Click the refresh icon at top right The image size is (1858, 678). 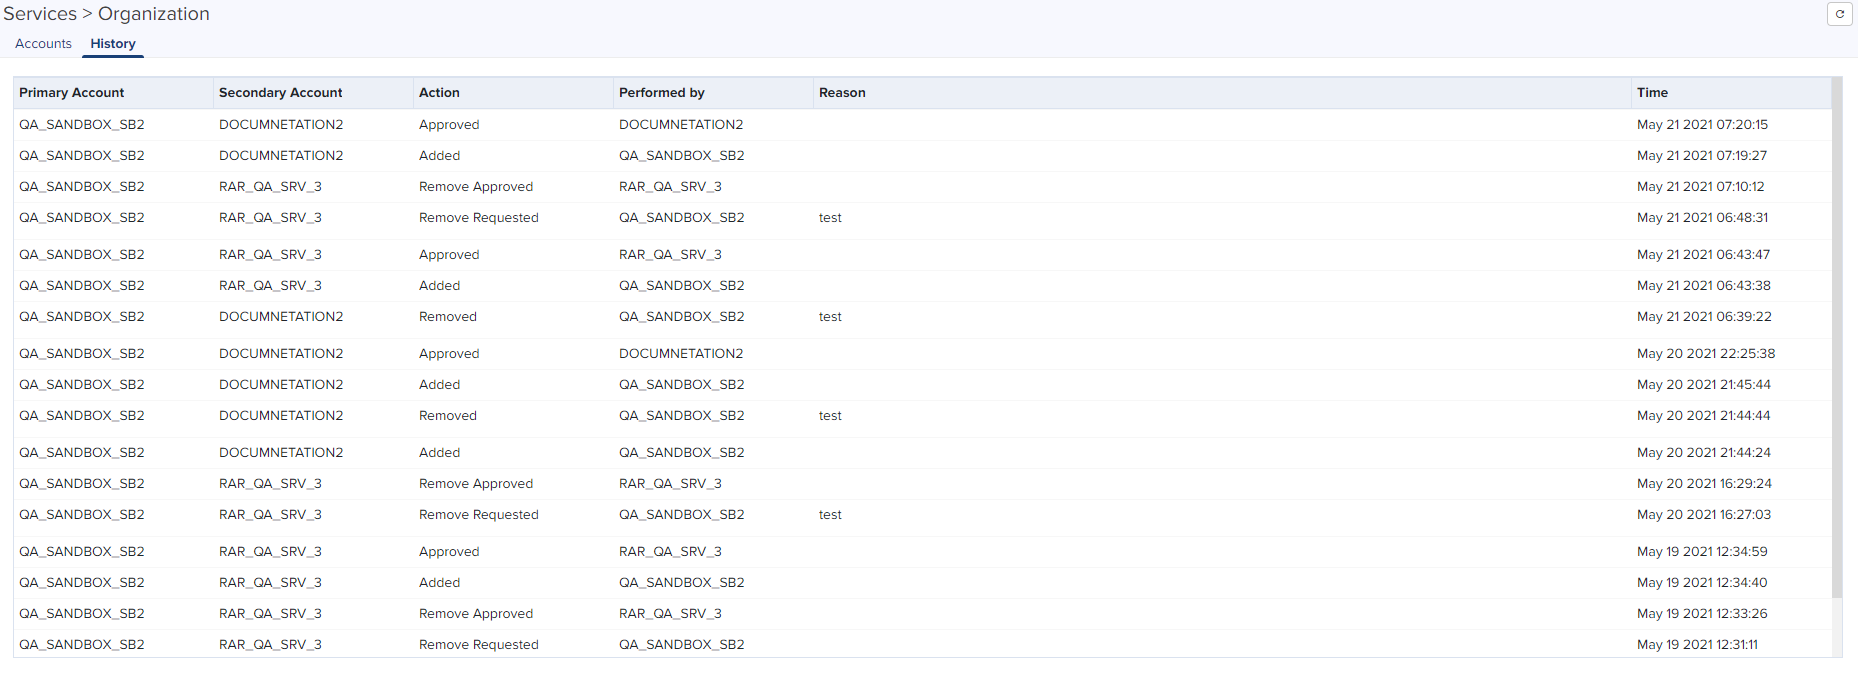click(x=1839, y=14)
